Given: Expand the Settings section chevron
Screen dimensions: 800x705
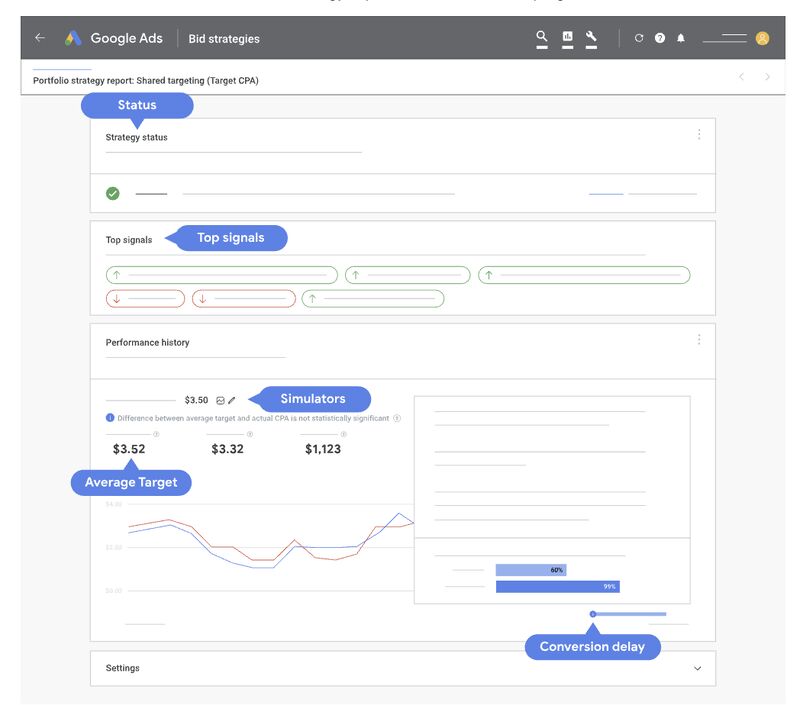Looking at the screenshot, I should [x=697, y=668].
